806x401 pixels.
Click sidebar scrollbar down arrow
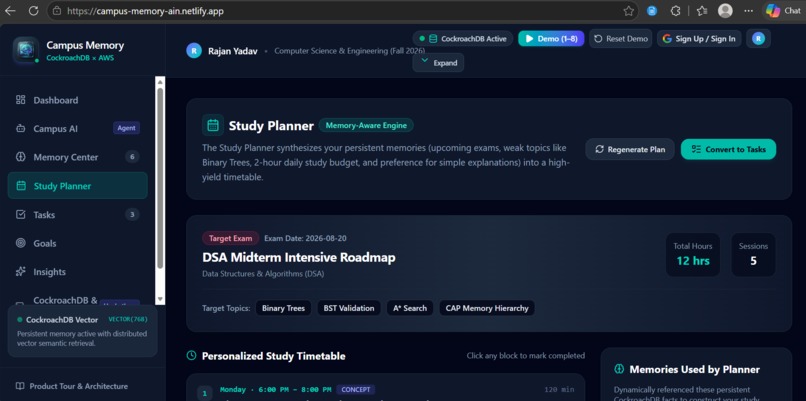(160, 299)
